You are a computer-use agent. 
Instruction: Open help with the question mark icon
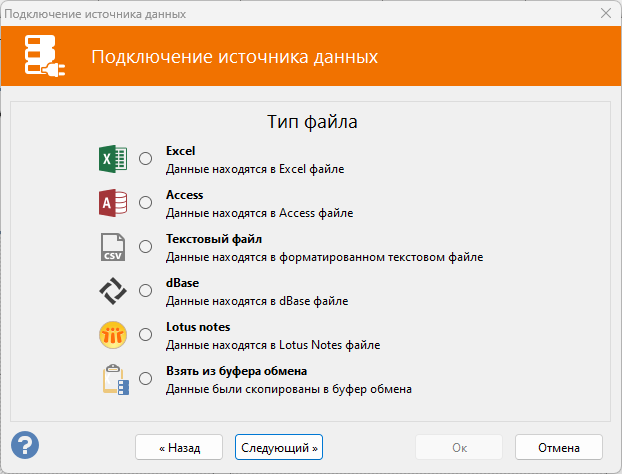(x=25, y=443)
